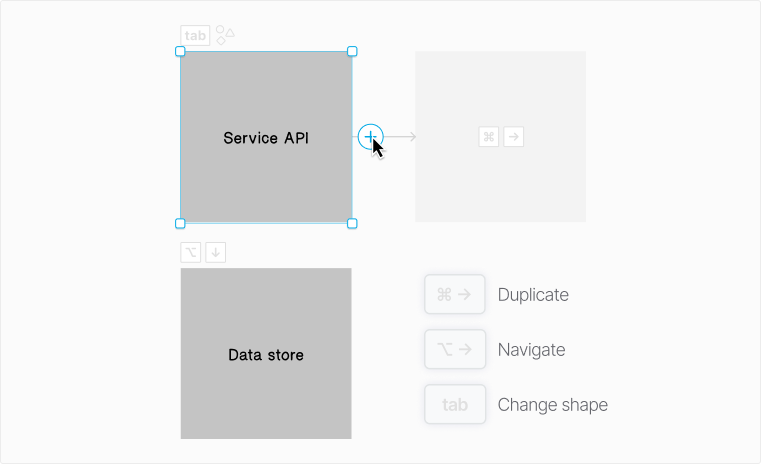Select the Service API shape

[266, 137]
